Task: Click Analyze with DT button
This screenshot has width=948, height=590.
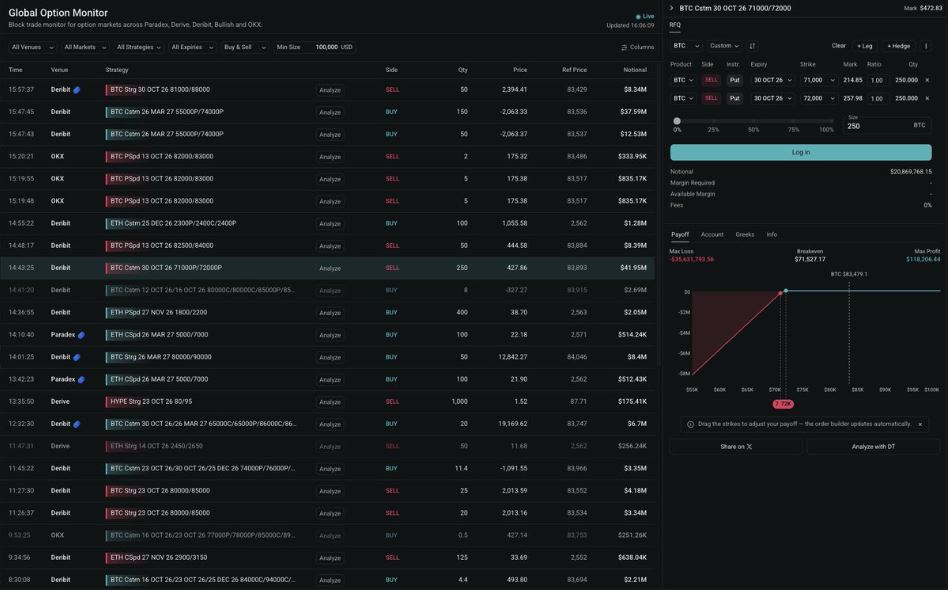Action: (873, 447)
